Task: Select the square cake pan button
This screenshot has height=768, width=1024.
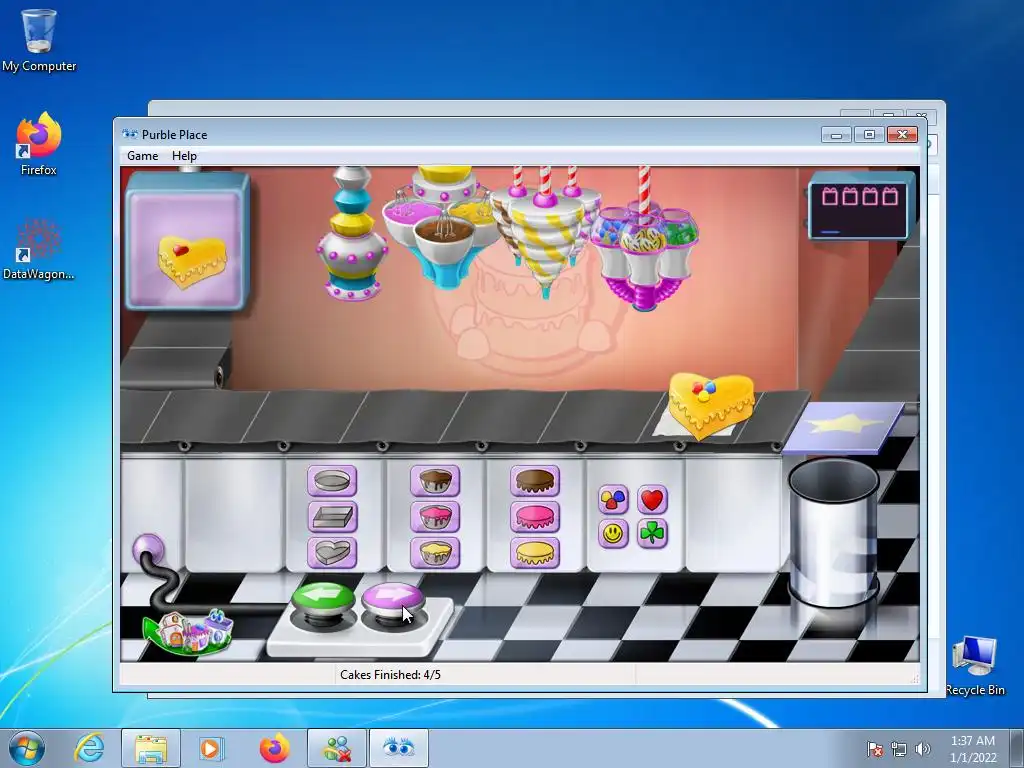Action: (x=332, y=517)
